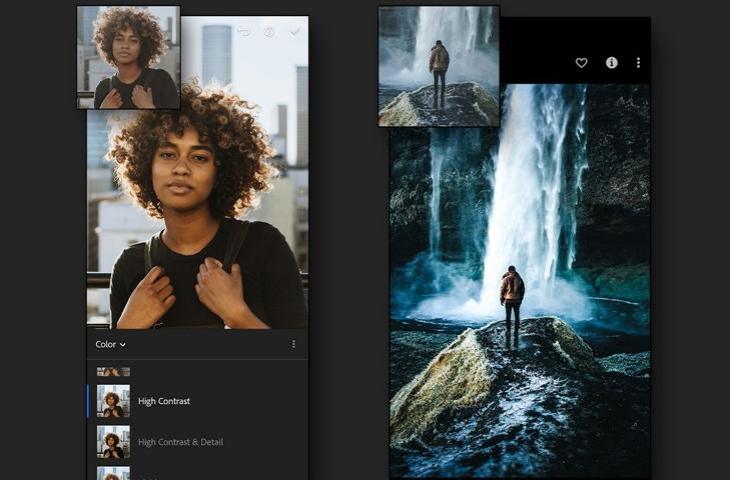Expand the Color preset group dropdown

point(110,345)
